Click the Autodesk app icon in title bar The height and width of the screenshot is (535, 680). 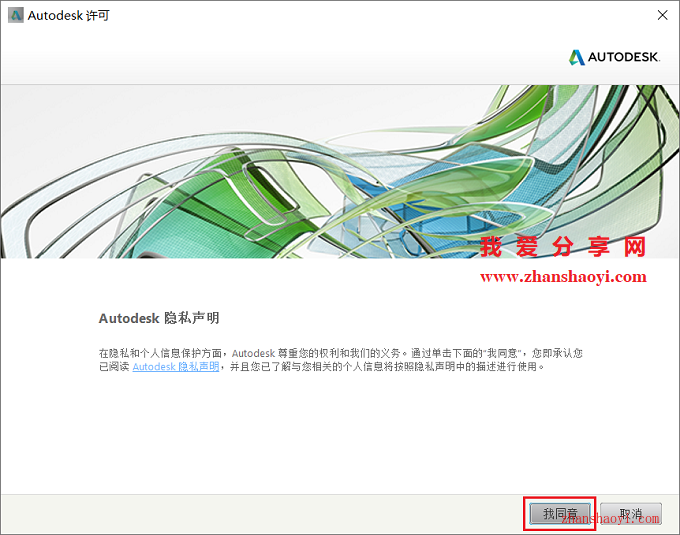(x=16, y=15)
